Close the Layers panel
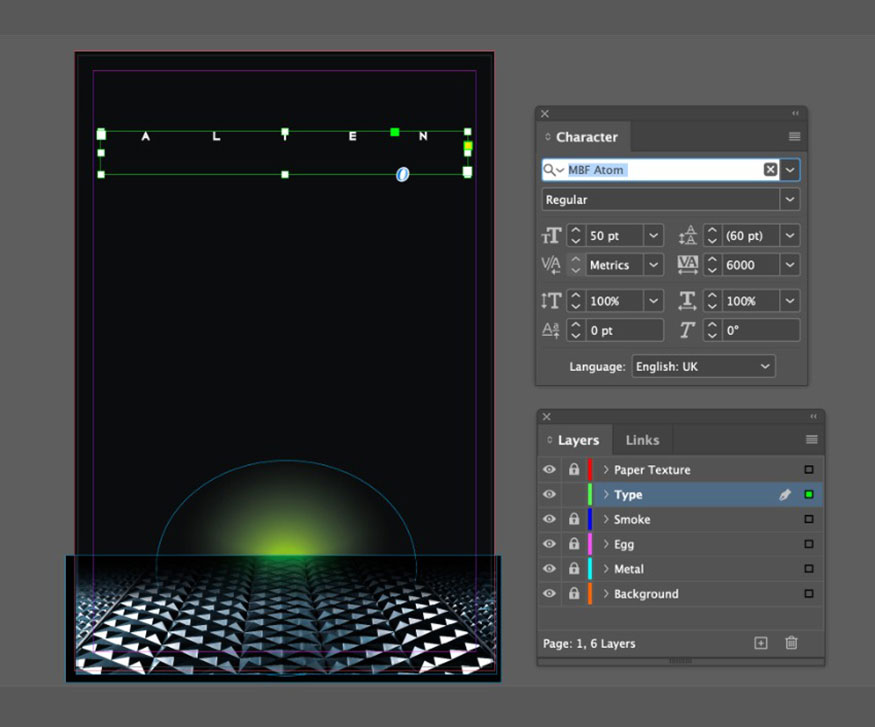 tap(547, 417)
